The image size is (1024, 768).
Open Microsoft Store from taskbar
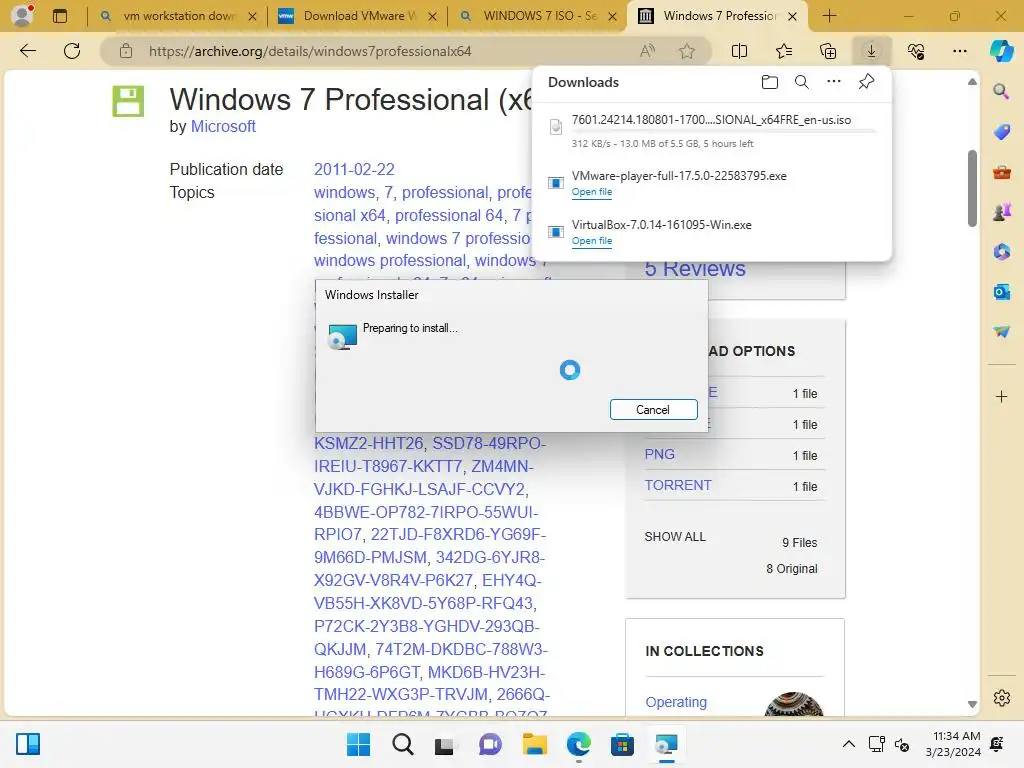[x=622, y=744]
